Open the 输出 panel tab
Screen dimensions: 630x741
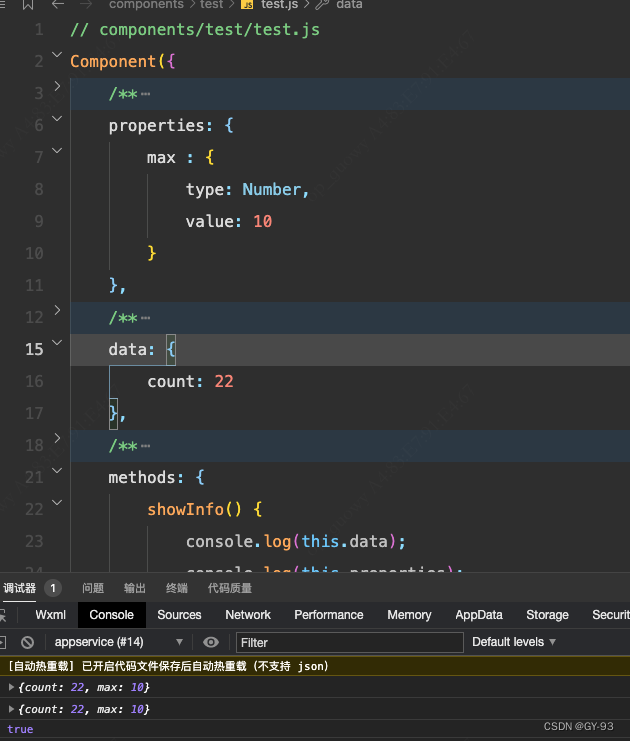click(x=135, y=588)
